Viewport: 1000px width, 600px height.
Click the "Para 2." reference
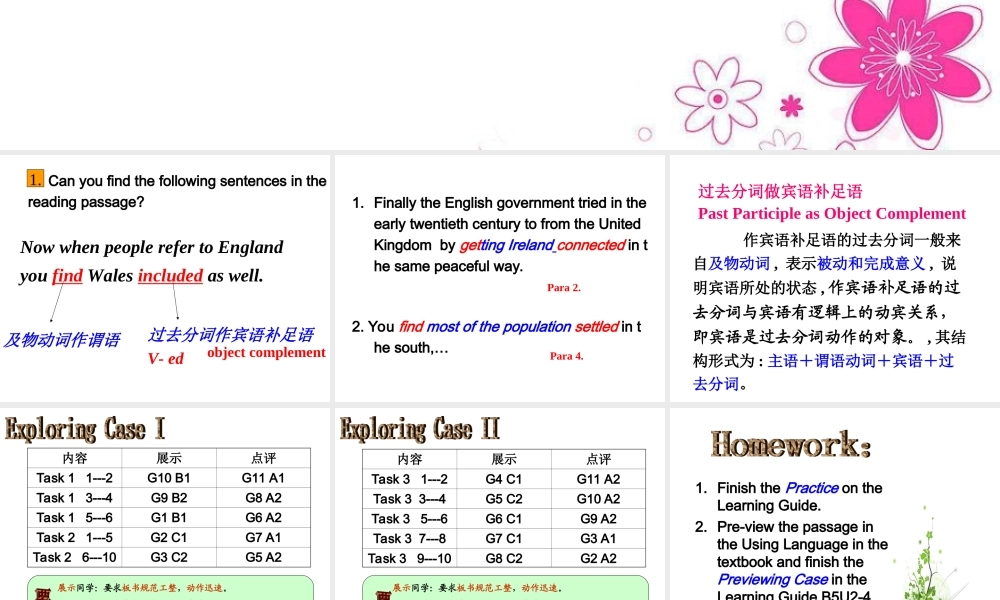tap(564, 288)
